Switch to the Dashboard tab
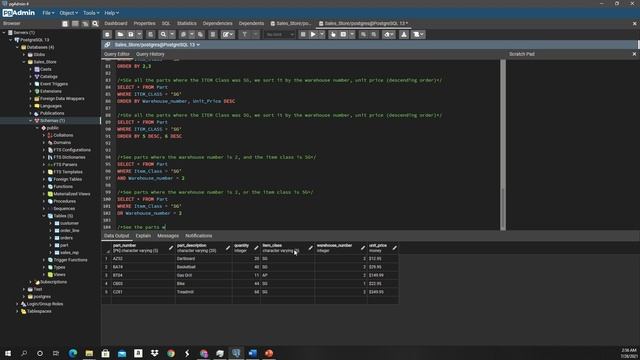Image resolution: width=640 pixels, height=360 pixels. (x=116, y=24)
